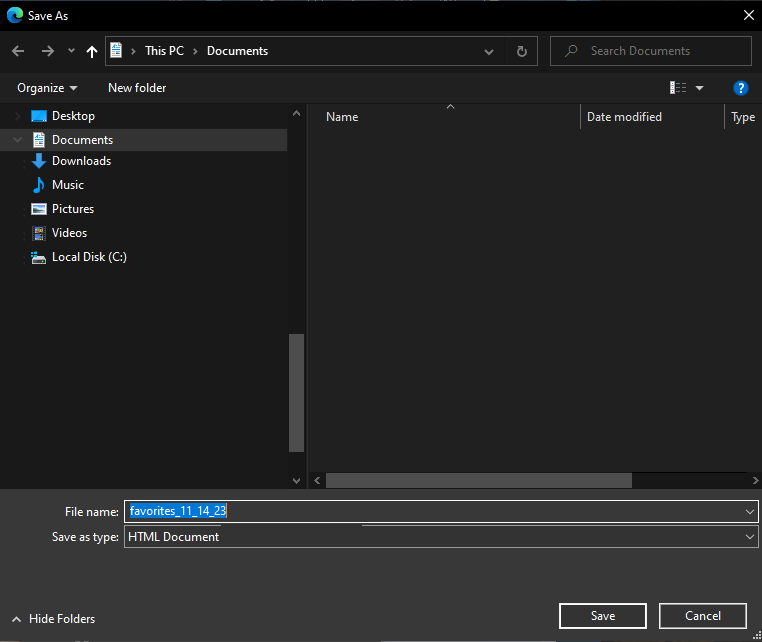Click file list horizontal scrollbar thumb
The width and height of the screenshot is (762, 642).
479,480
